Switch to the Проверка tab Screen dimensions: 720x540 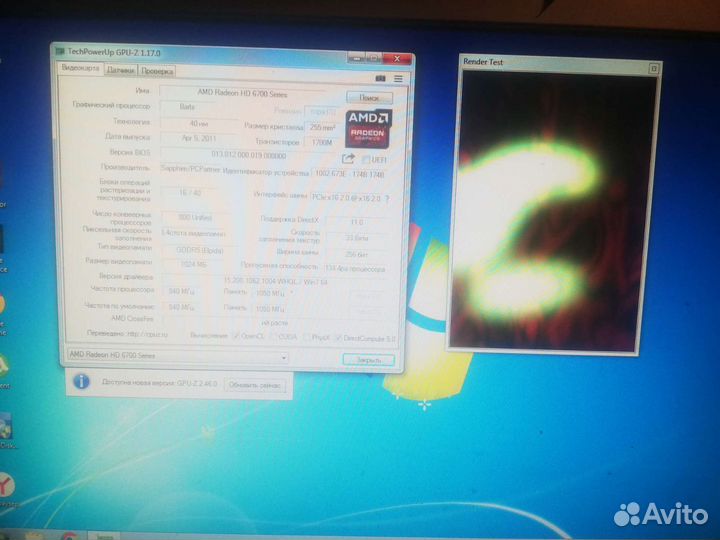pyautogui.click(x=157, y=71)
